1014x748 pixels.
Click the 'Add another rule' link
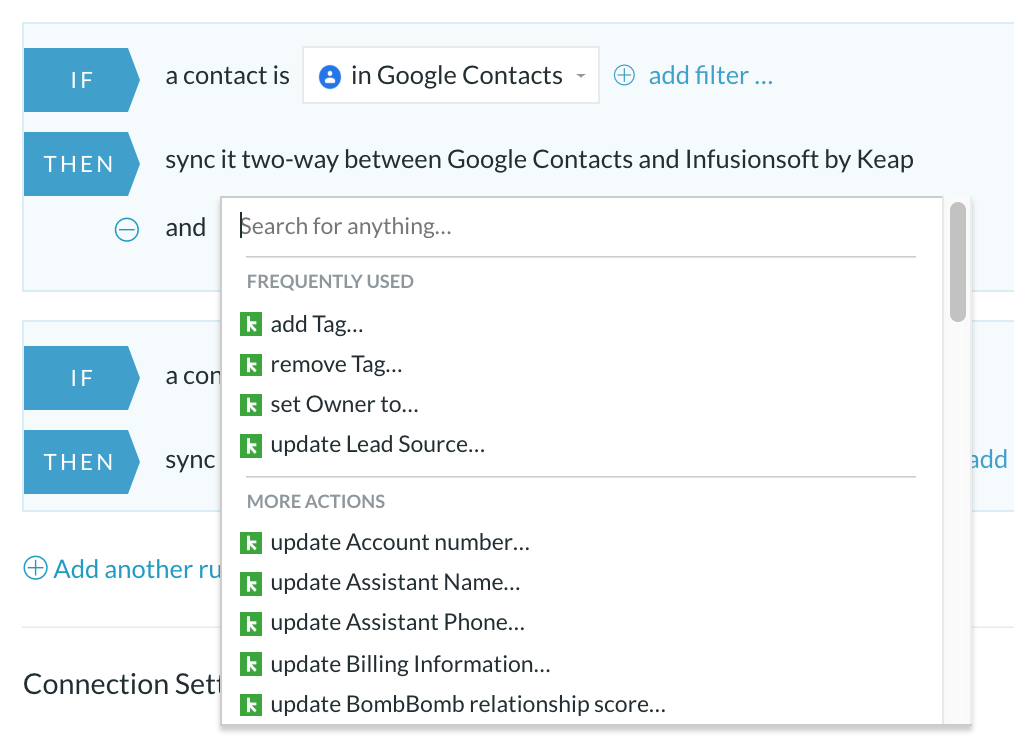point(137,569)
